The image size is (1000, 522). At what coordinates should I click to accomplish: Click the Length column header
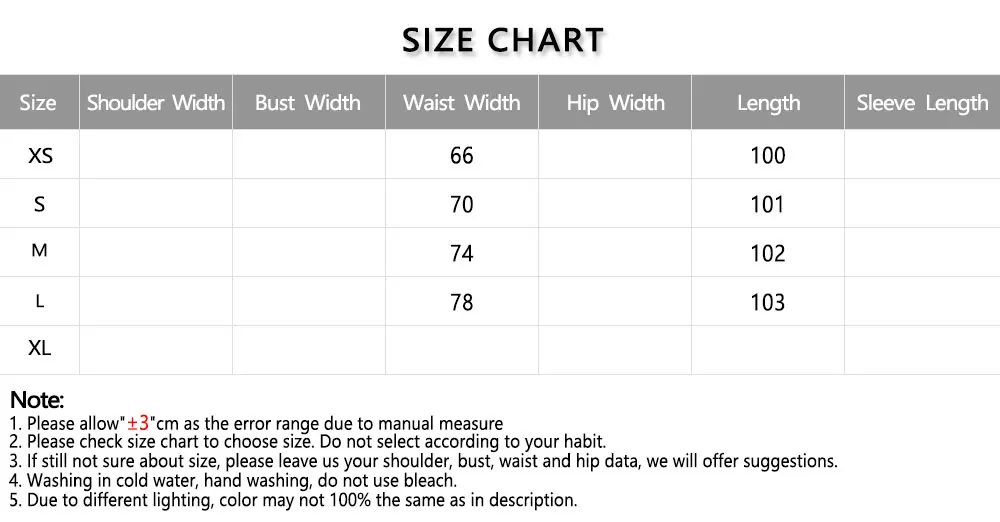(x=768, y=102)
